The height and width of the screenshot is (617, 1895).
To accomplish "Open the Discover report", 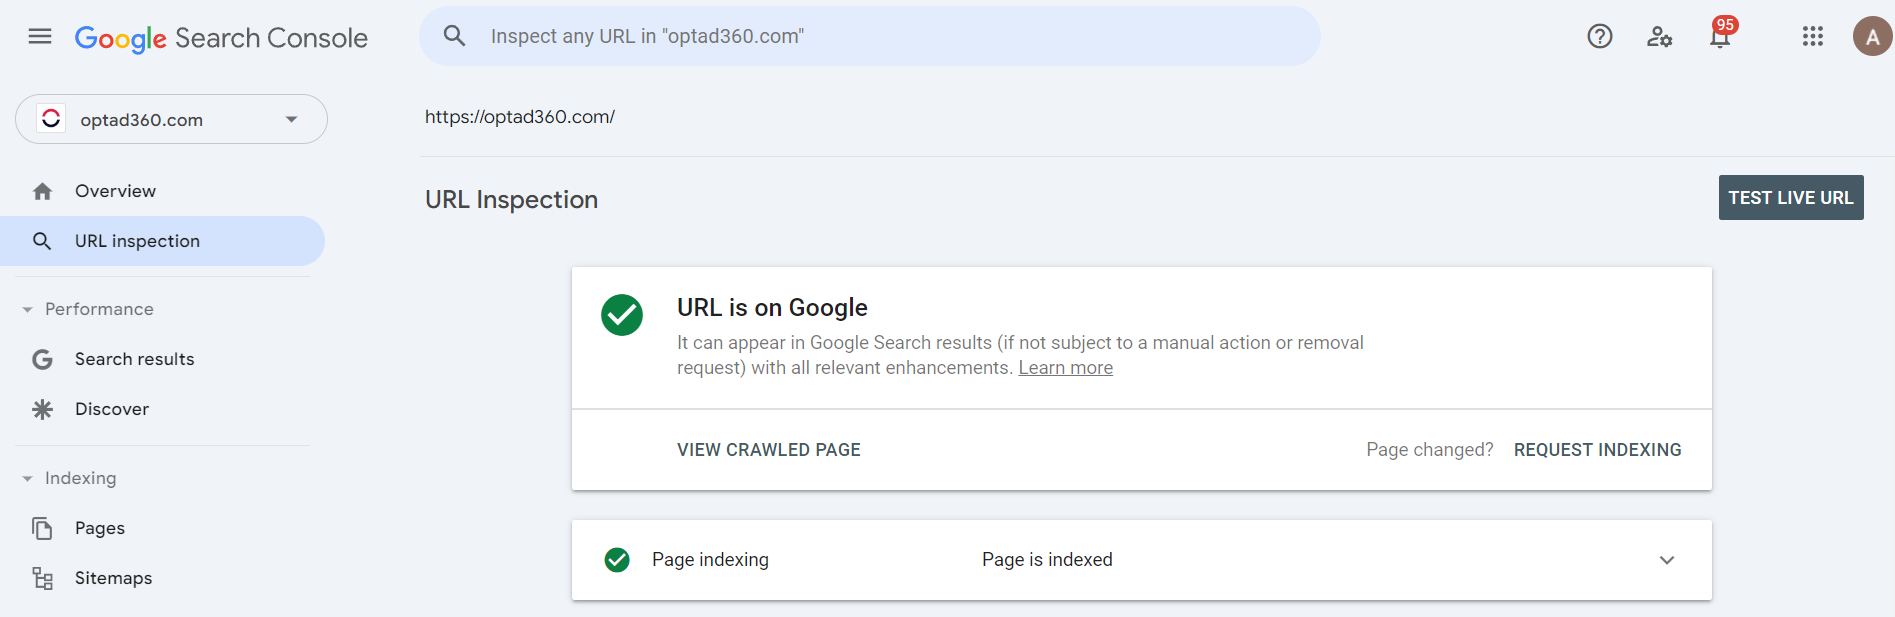I will (162, 409).
